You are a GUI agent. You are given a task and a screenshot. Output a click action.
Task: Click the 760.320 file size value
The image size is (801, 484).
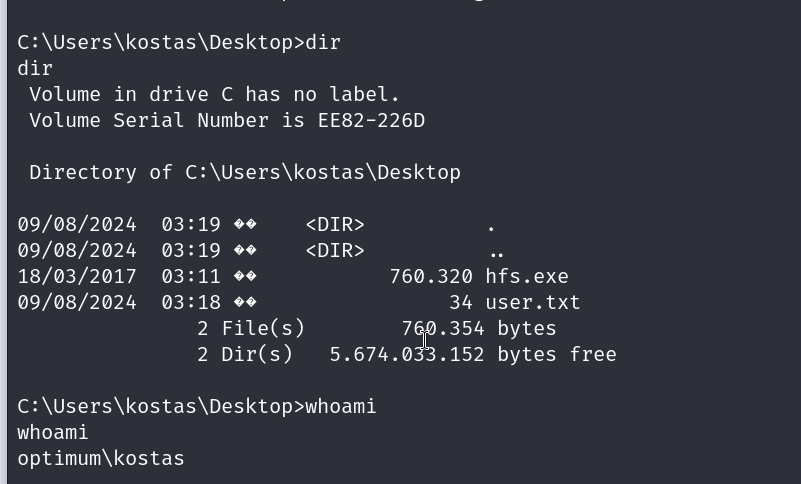pos(431,277)
